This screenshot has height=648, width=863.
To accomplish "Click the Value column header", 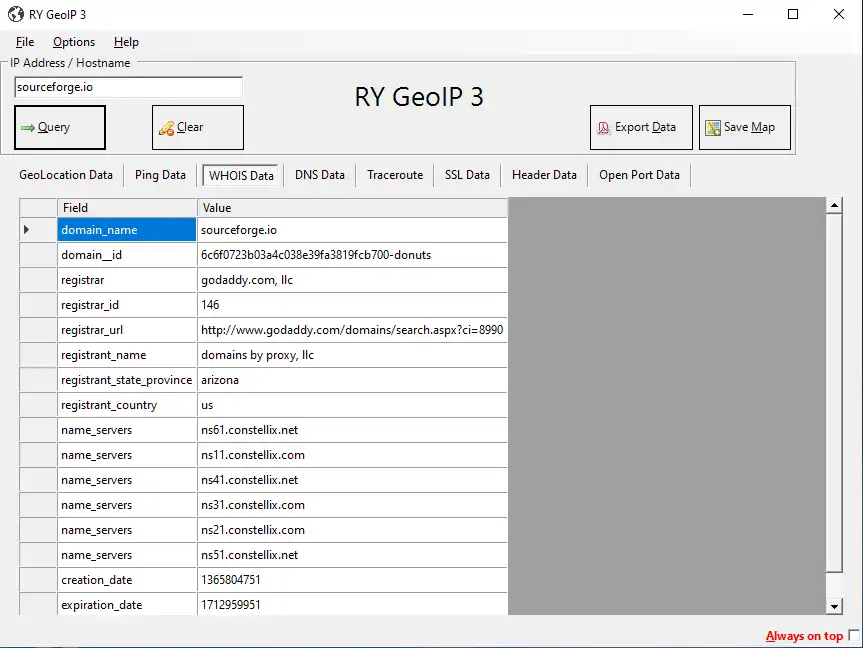I will coord(352,208).
